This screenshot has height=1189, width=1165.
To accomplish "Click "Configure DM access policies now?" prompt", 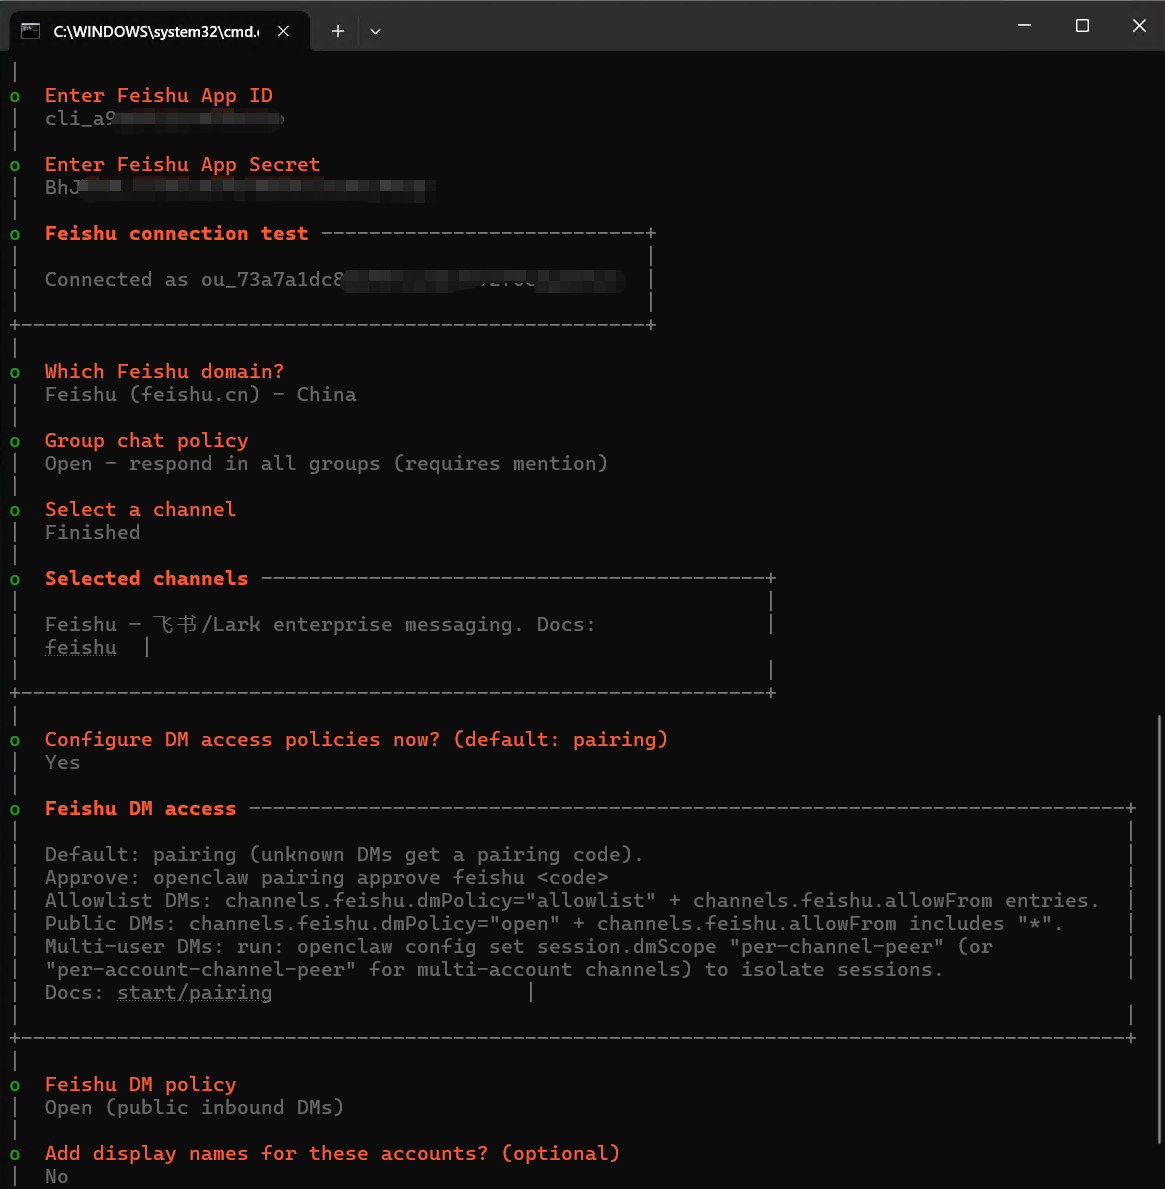I will coord(356,739).
